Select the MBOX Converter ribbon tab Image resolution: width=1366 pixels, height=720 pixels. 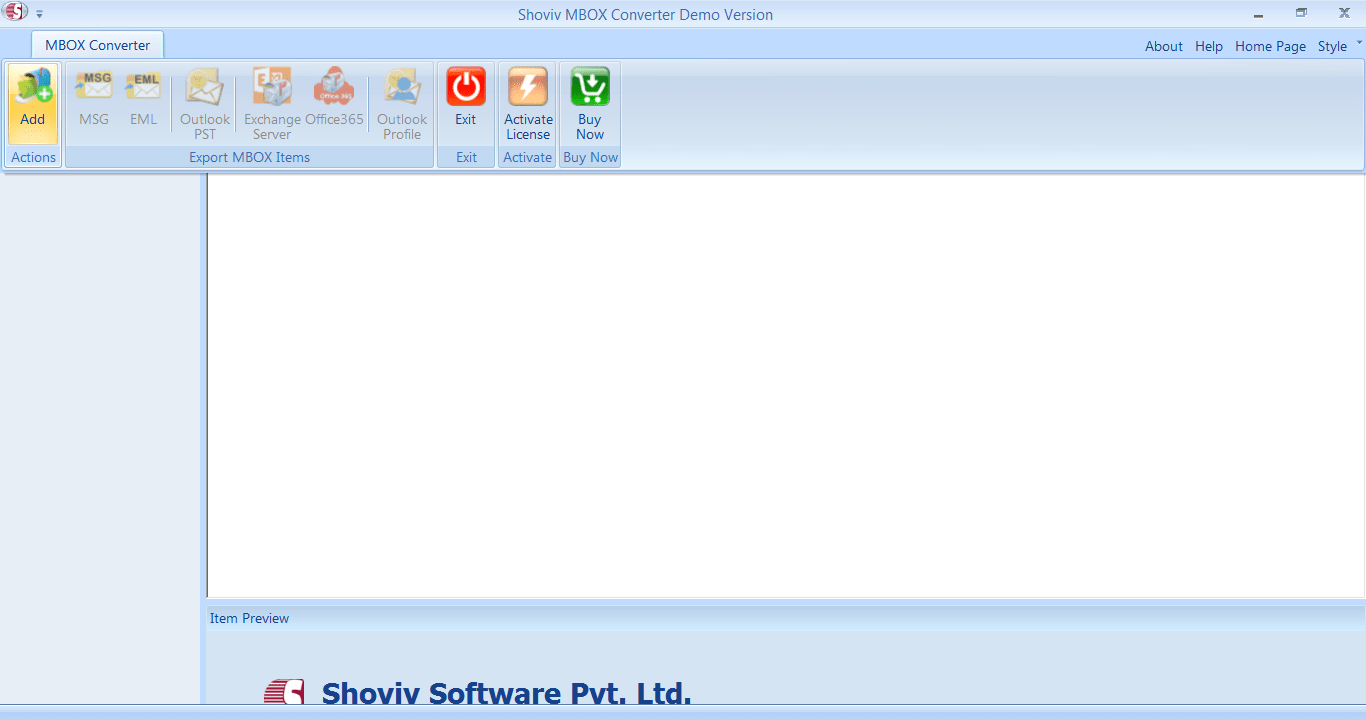tap(98, 45)
